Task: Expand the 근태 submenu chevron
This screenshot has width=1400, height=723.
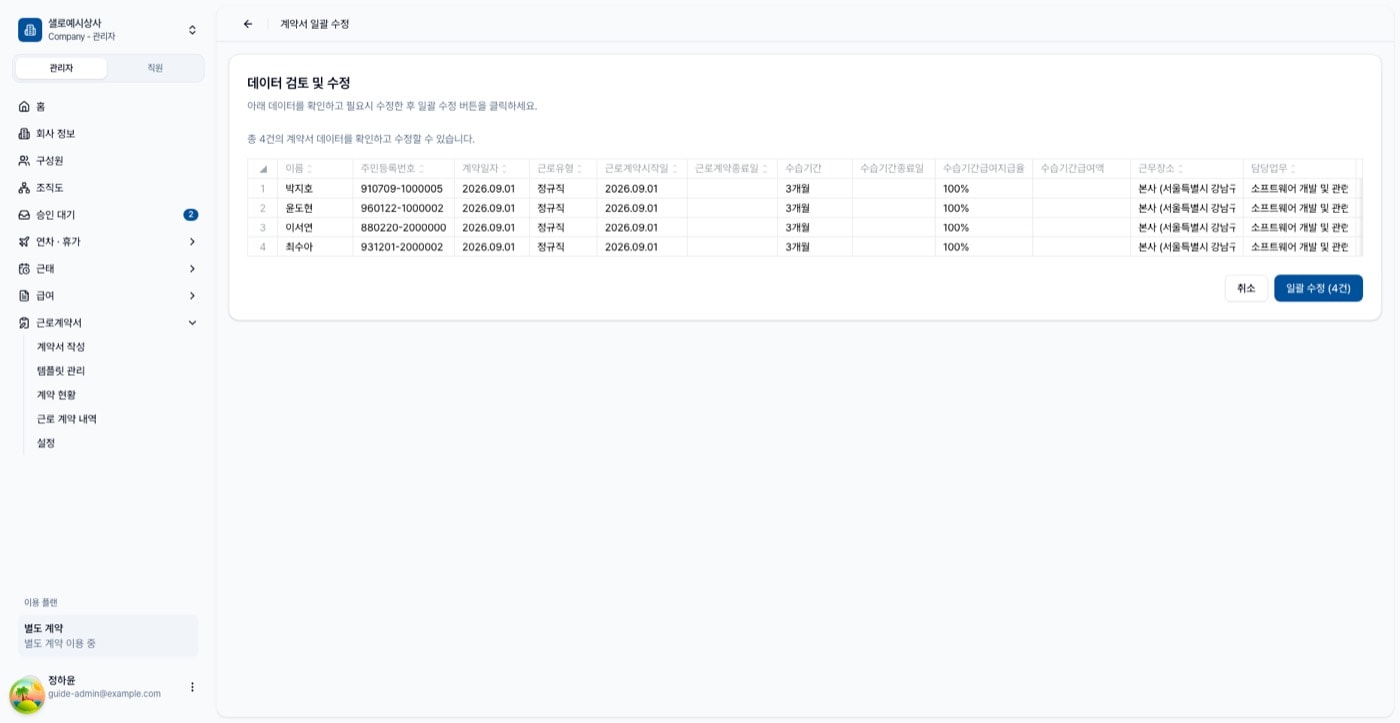Action: 192,268
